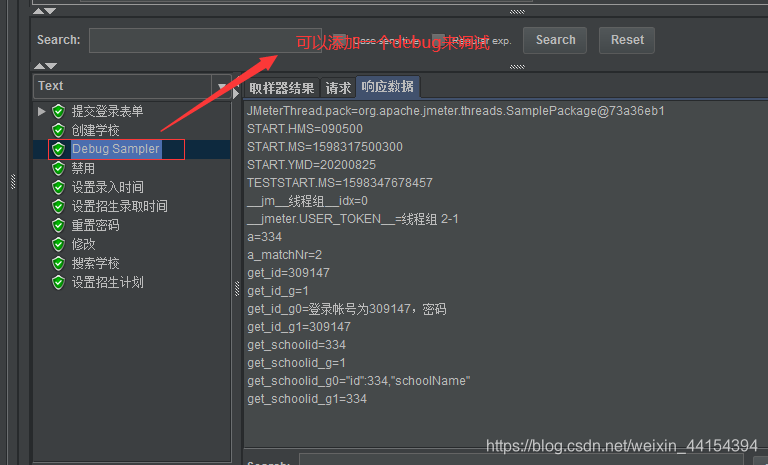Click the START.MS=1598317500300 line
Viewport: 768px width, 465px height.
pyautogui.click(x=325, y=147)
